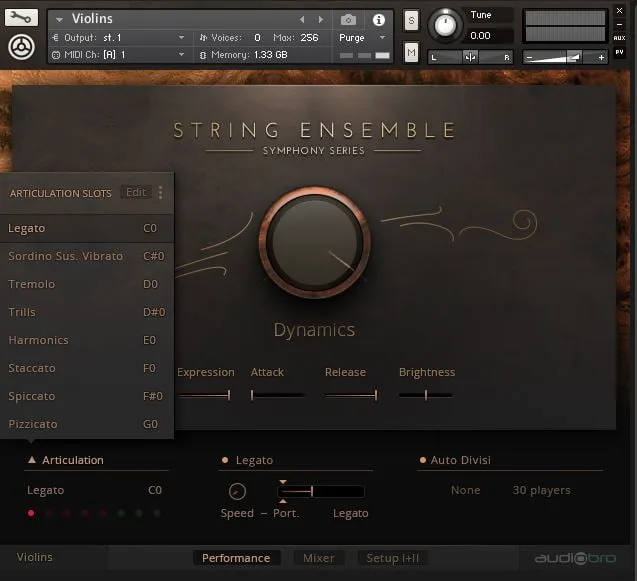Click the master volume slider

point(565,58)
